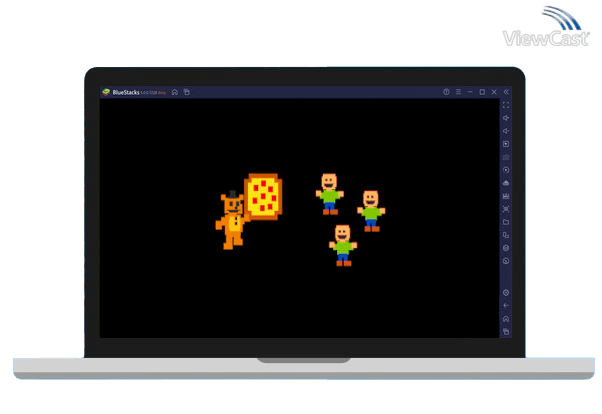Maximize the BlueStacks window
Image resolution: width=602 pixels, height=414 pixels.
[x=482, y=92]
